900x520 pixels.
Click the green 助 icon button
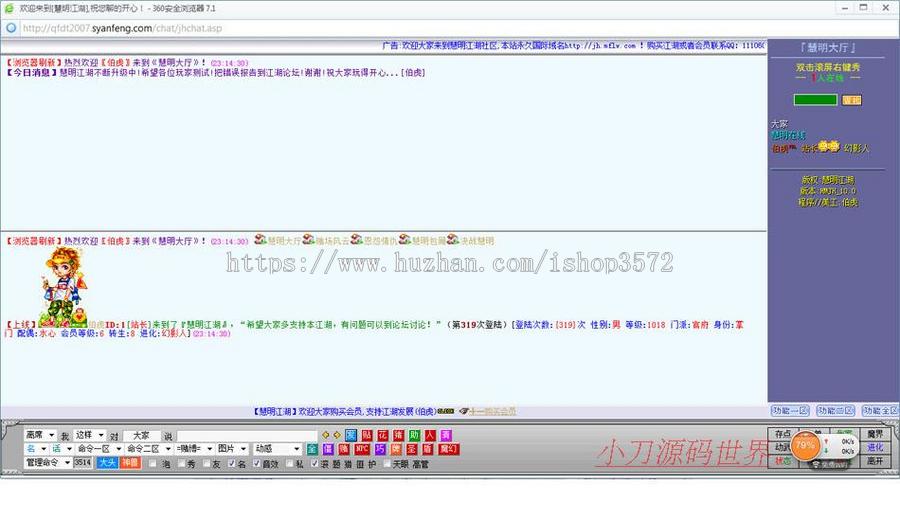(414, 436)
